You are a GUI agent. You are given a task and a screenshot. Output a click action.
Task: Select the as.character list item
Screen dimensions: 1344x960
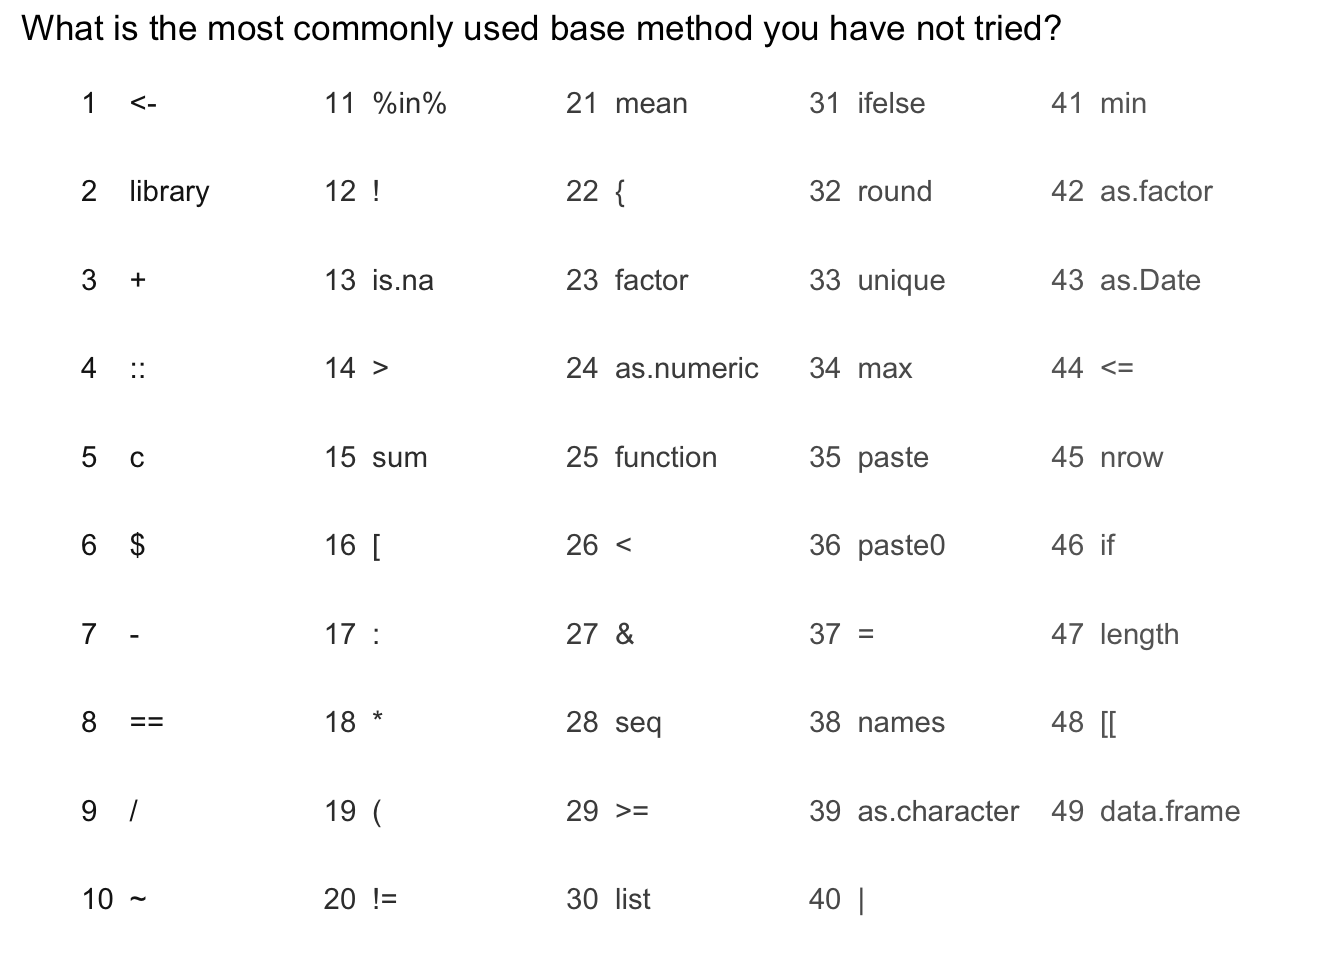click(x=938, y=811)
